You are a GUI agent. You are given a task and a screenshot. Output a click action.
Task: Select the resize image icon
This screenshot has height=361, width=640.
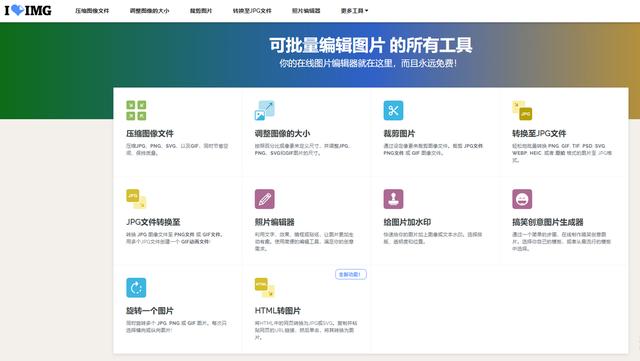(264, 110)
